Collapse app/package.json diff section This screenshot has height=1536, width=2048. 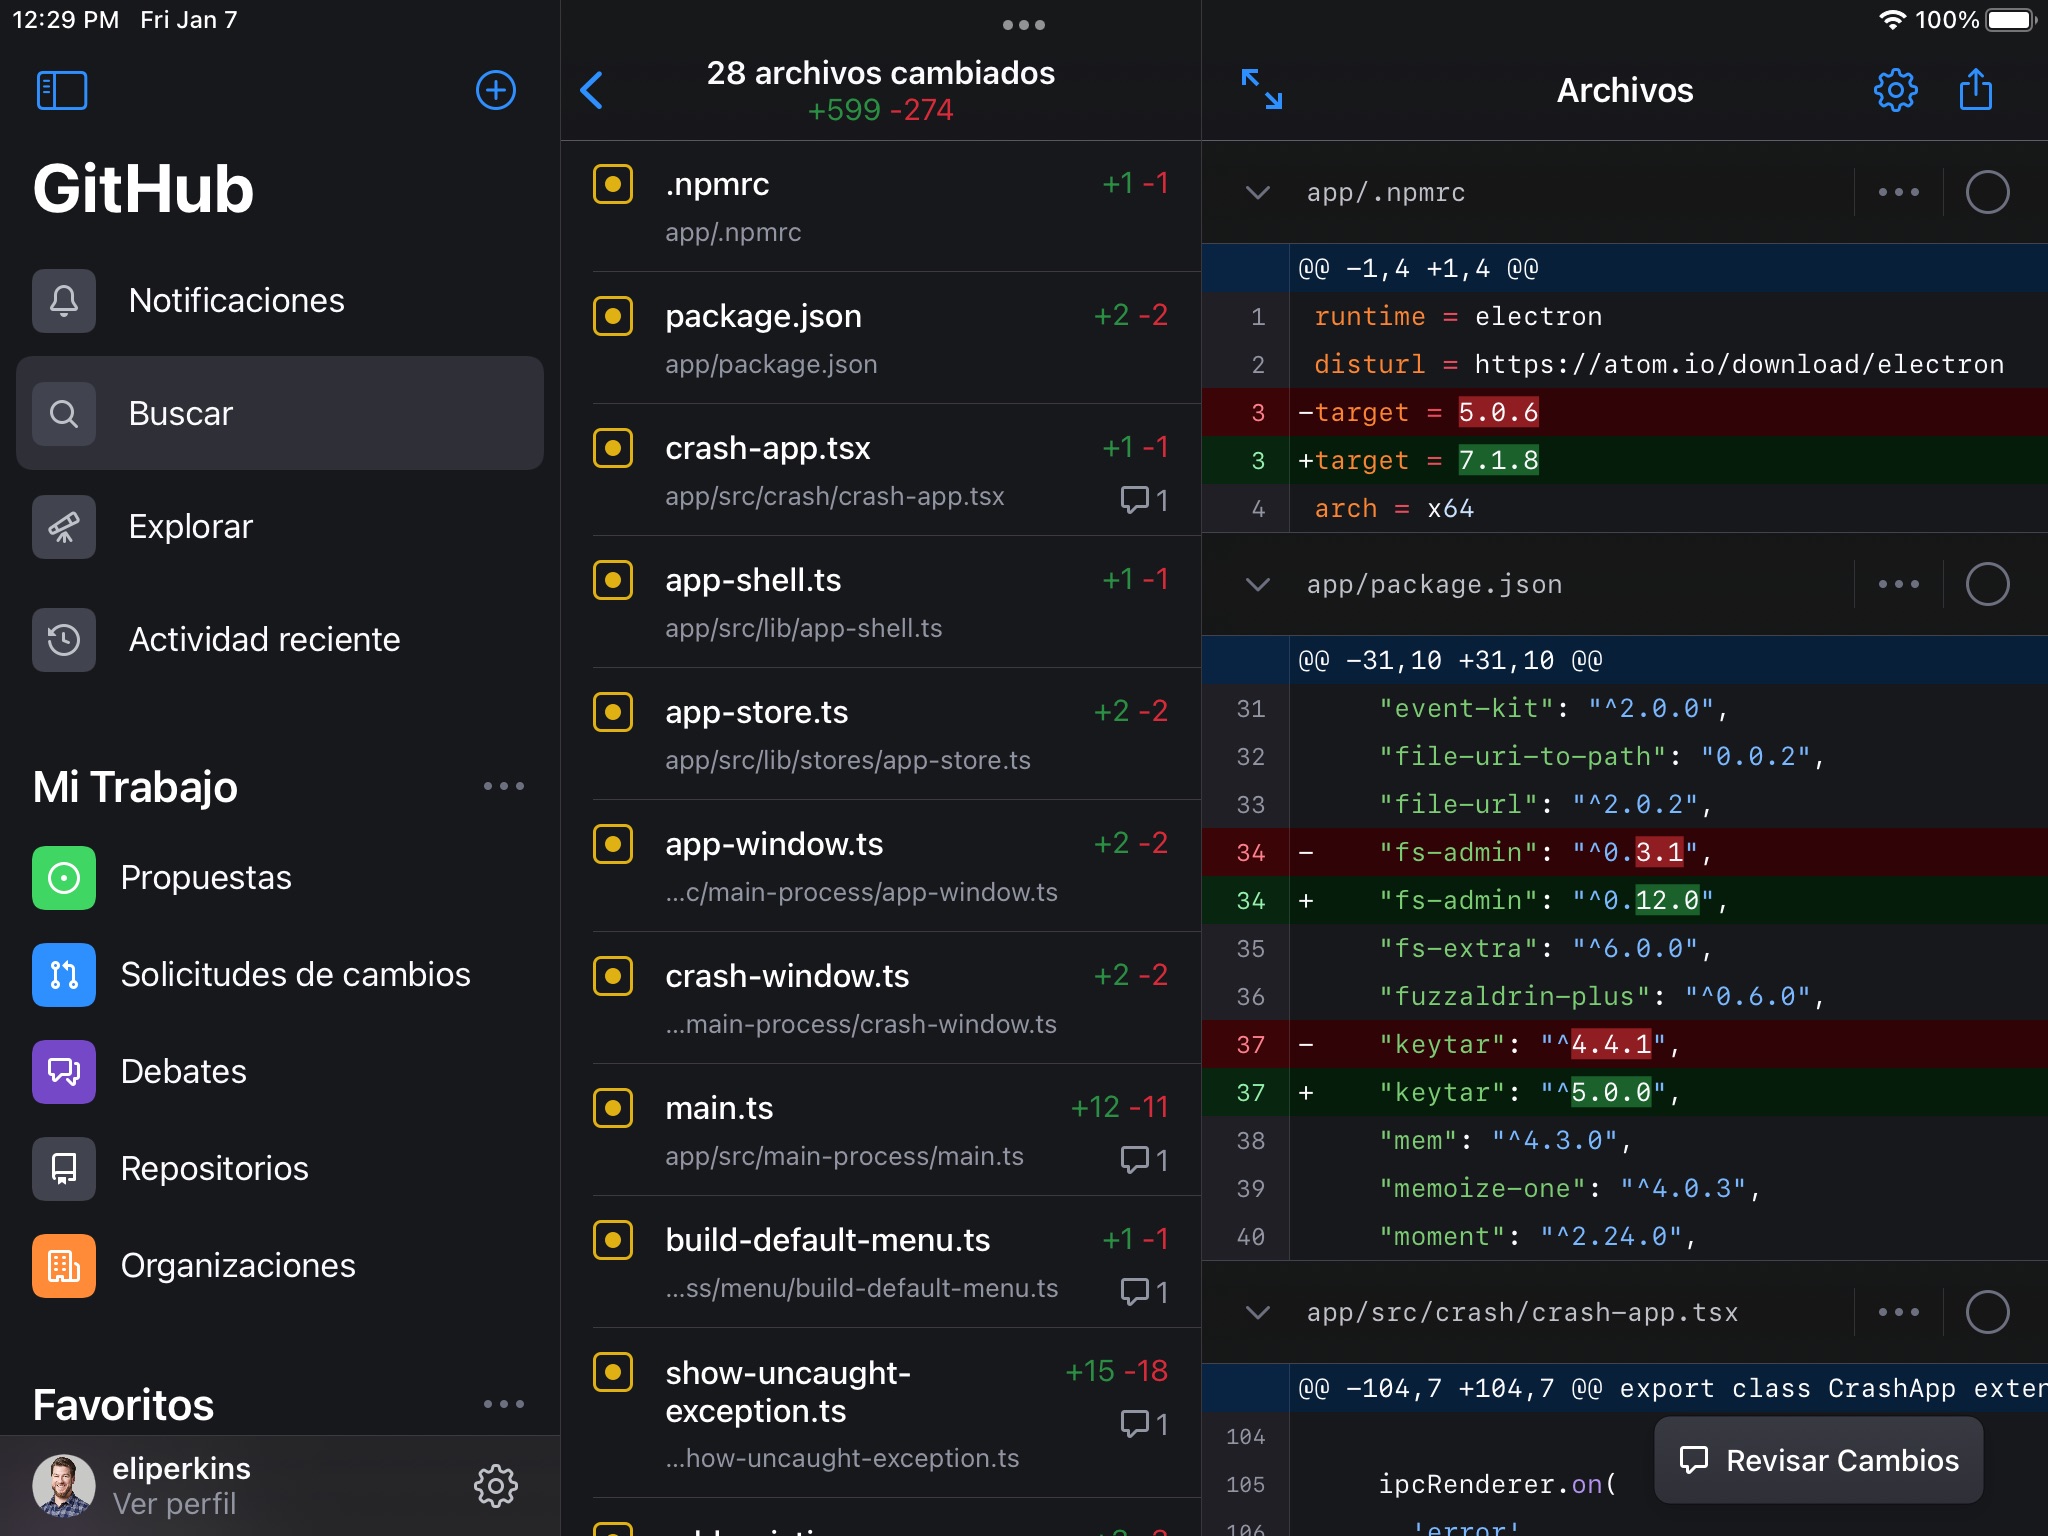click(x=1258, y=584)
